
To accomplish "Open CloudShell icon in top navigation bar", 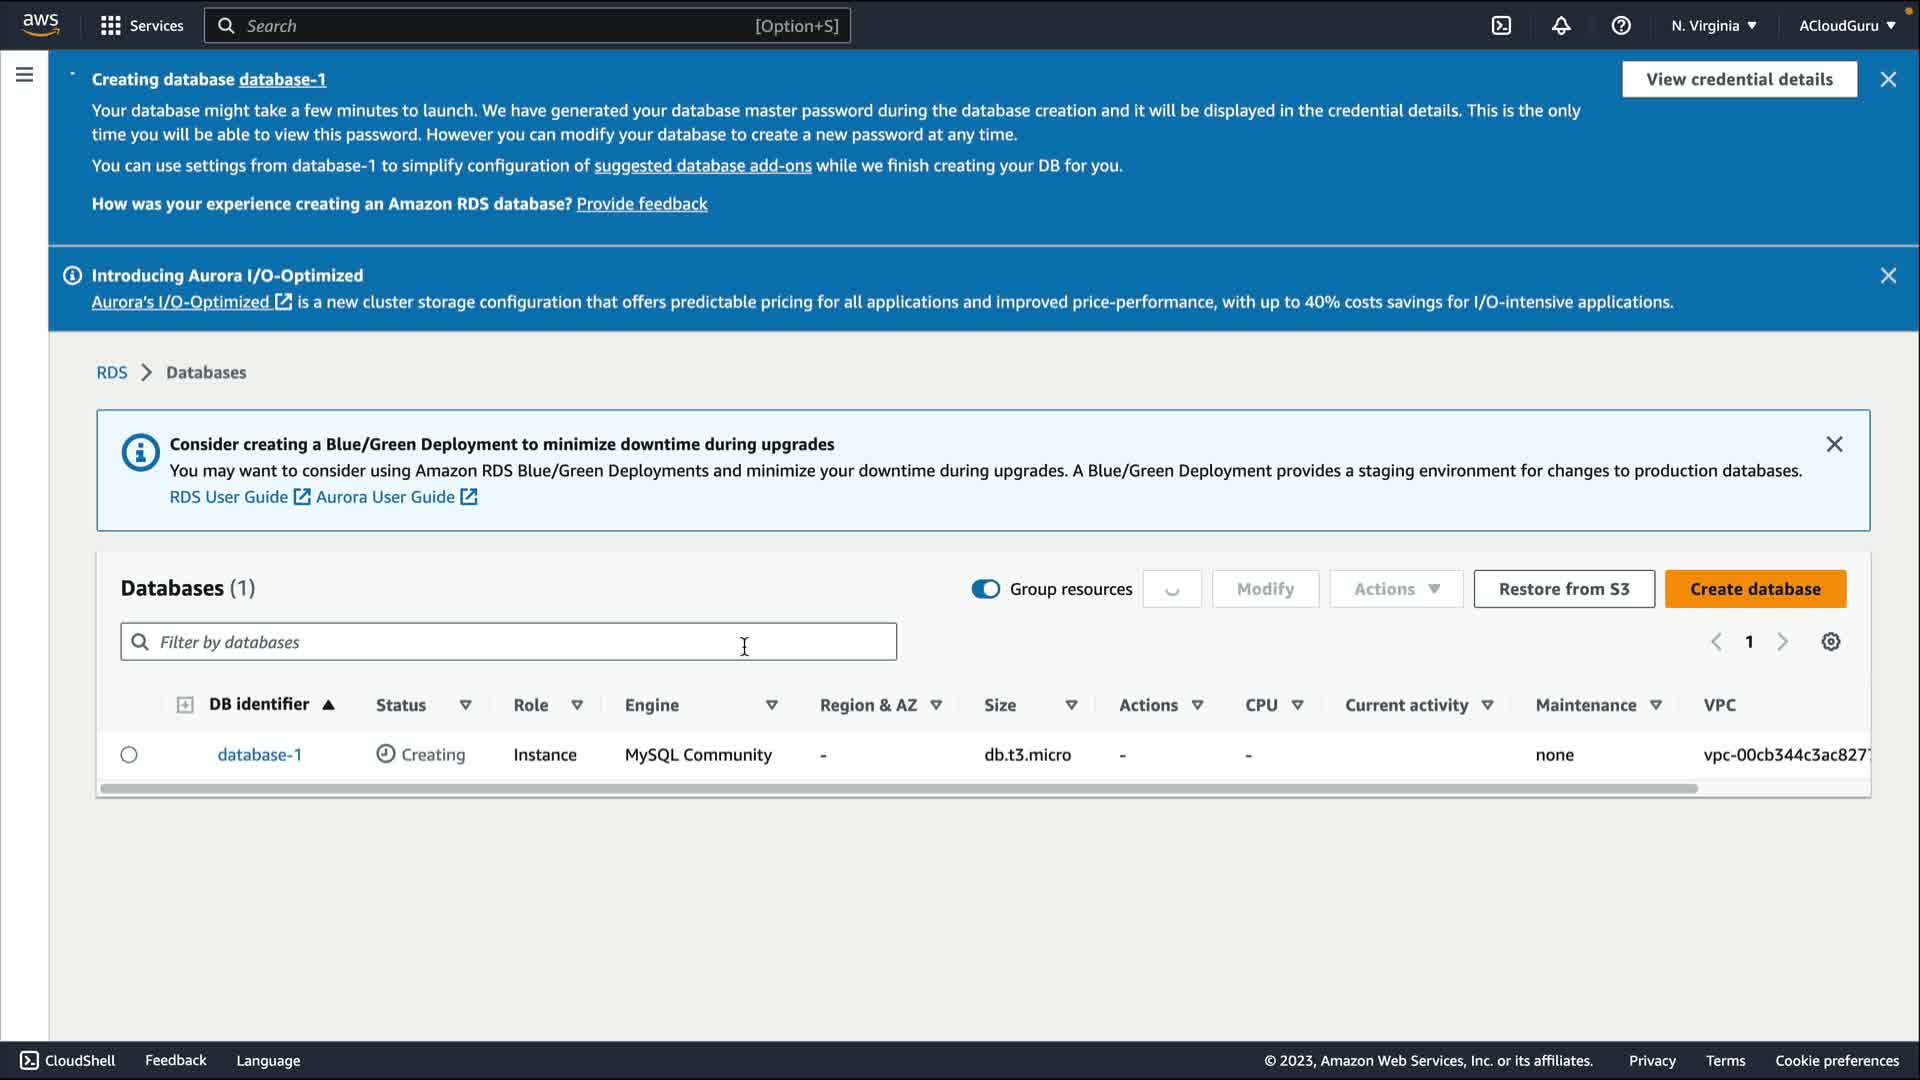I will (x=1501, y=26).
